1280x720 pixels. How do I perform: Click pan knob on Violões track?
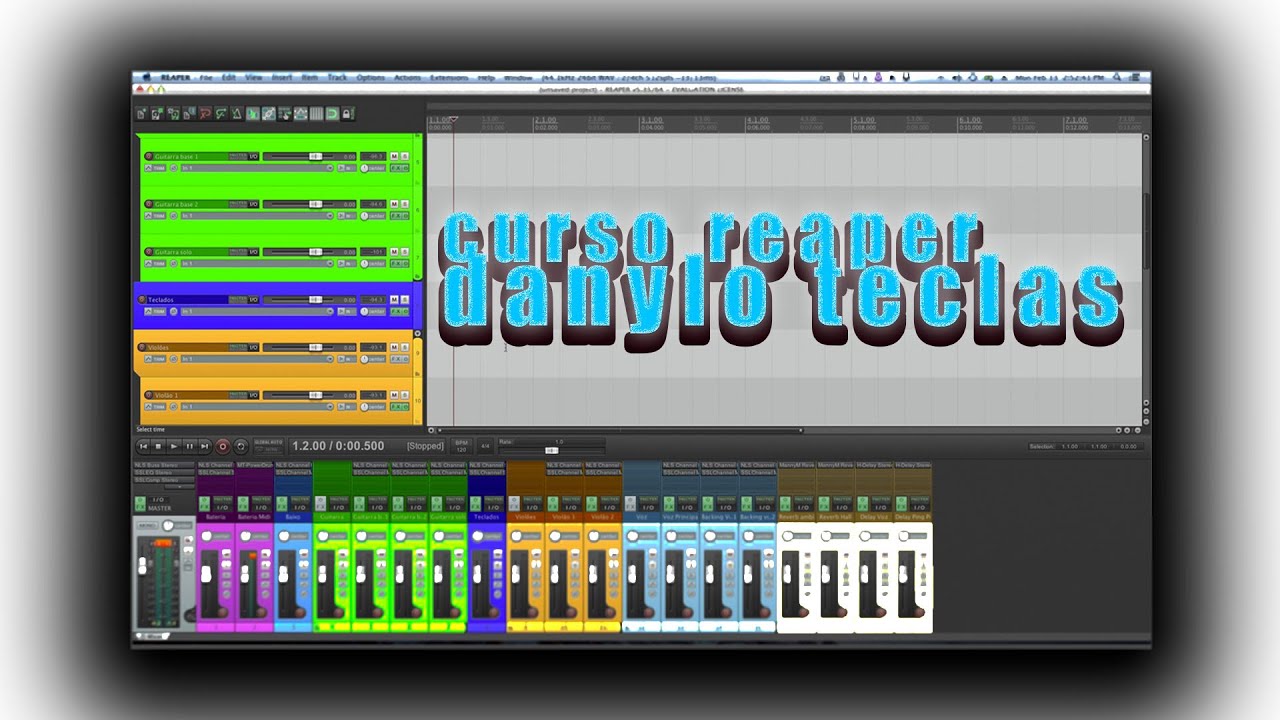pos(364,359)
